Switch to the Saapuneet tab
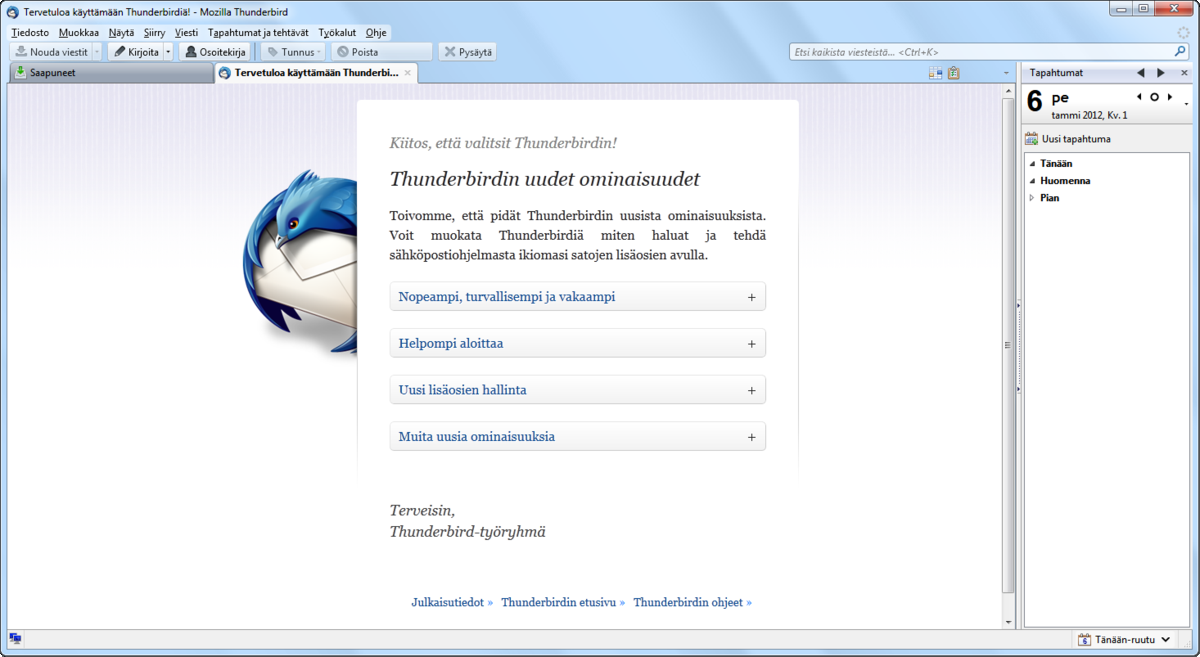The height and width of the screenshot is (657, 1200). pos(110,73)
